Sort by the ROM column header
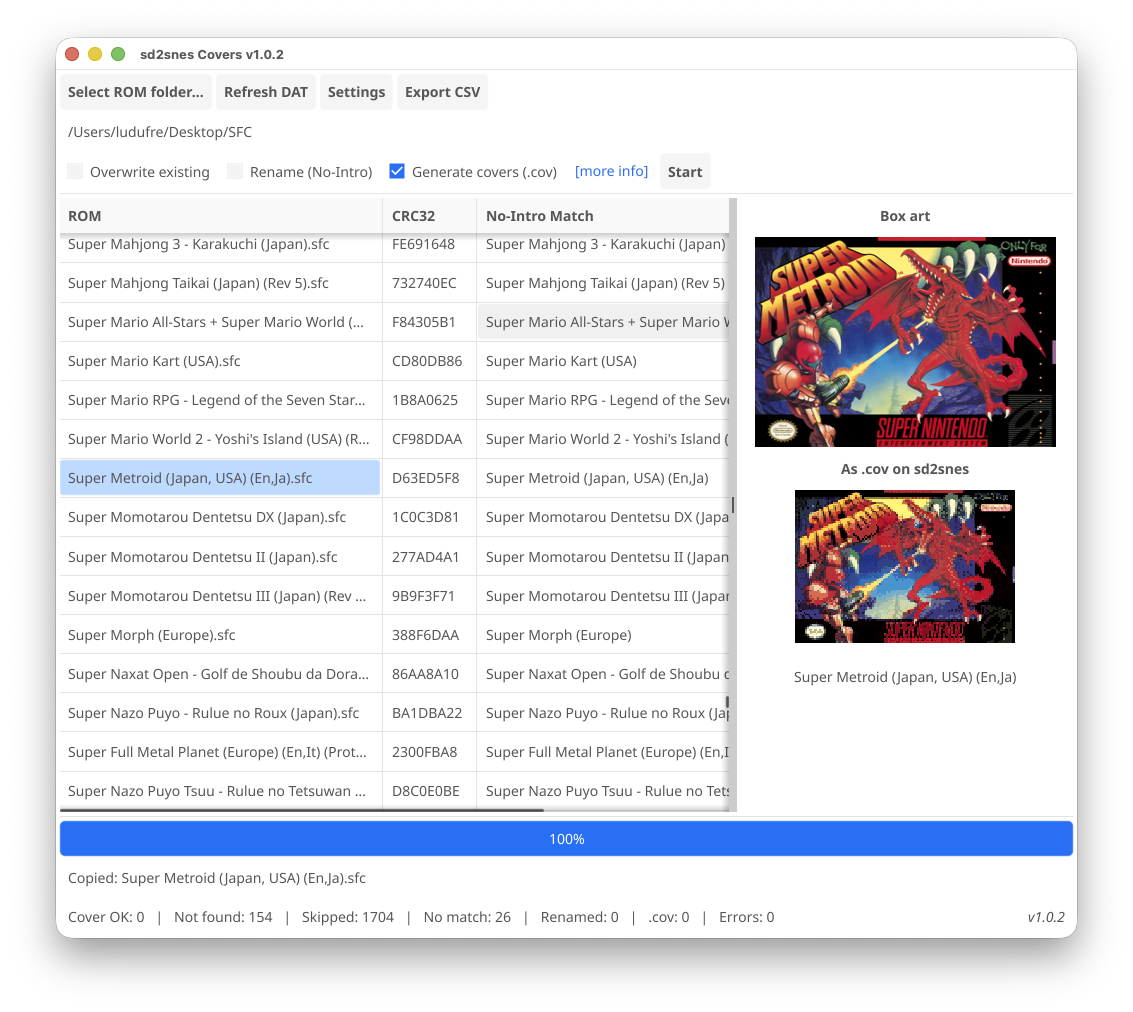 click(220, 216)
